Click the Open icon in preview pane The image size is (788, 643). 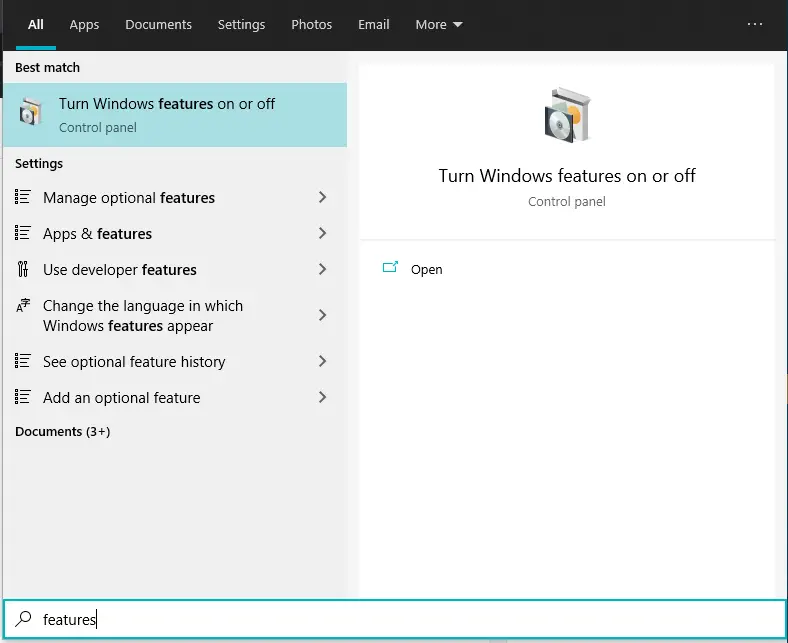tap(391, 269)
